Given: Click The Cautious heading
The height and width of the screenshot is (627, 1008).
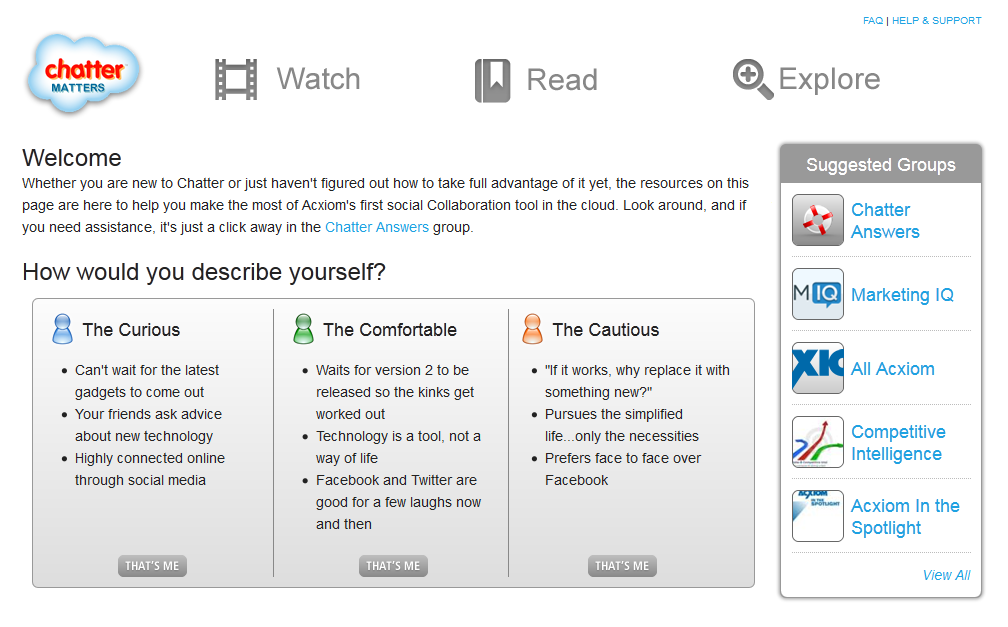Looking at the screenshot, I should tap(606, 330).
